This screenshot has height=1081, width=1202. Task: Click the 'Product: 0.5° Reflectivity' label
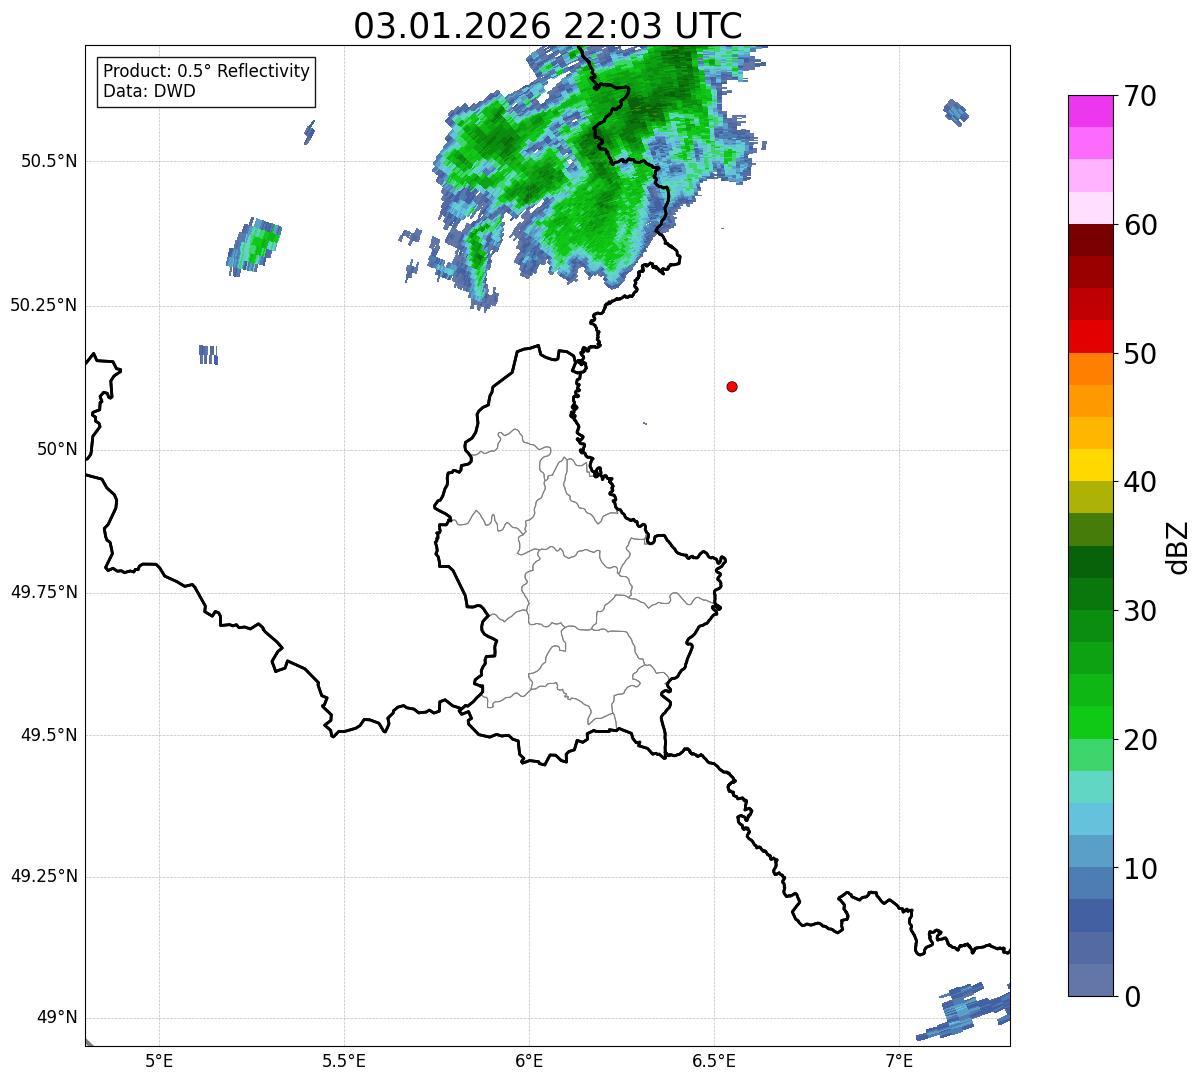(x=206, y=72)
